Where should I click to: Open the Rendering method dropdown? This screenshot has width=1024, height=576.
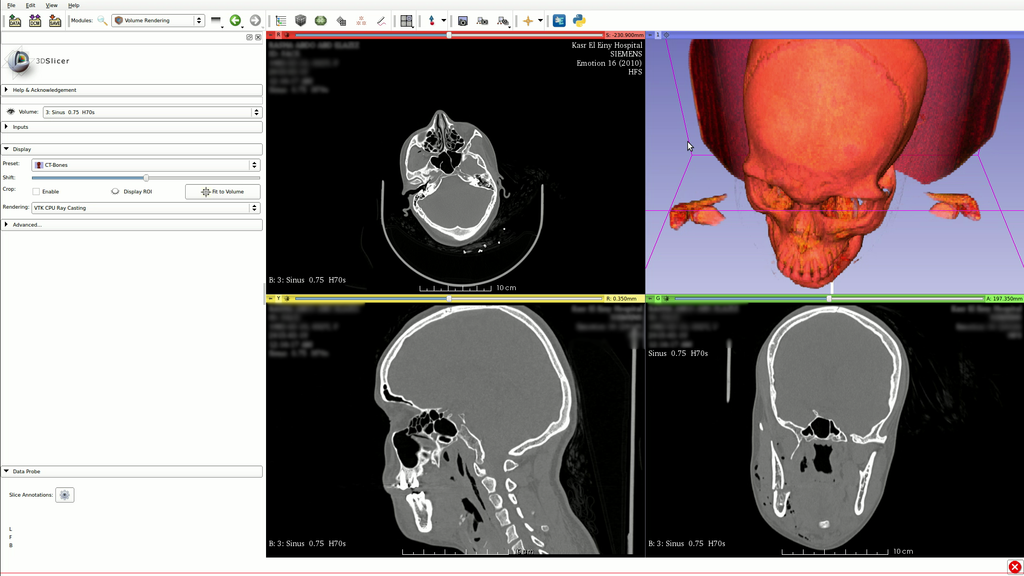146,208
